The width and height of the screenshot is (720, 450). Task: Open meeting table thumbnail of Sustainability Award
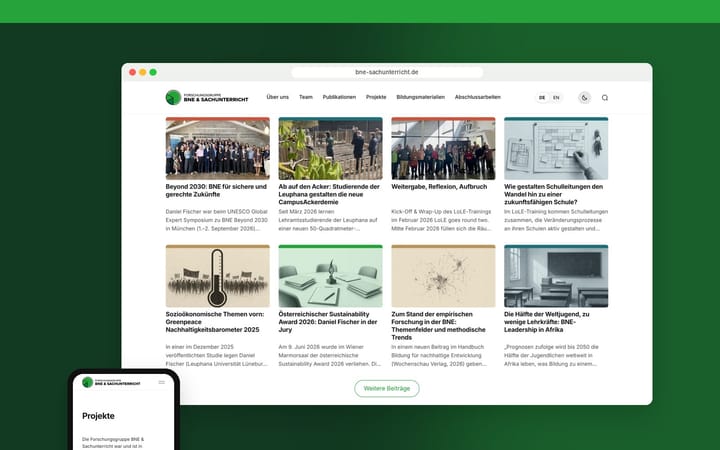tap(330, 276)
